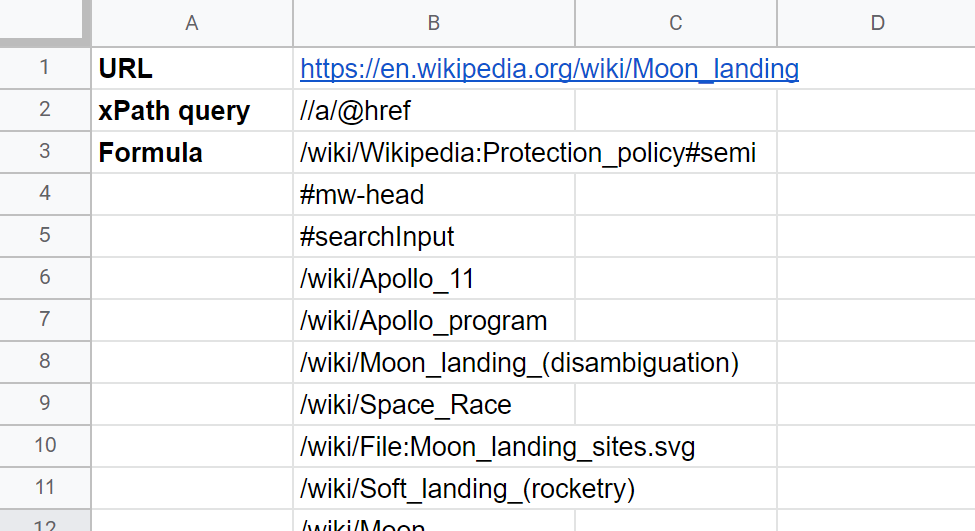
Task: Open the Wikipedia Moon_landing hyperlink
Action: pos(549,69)
